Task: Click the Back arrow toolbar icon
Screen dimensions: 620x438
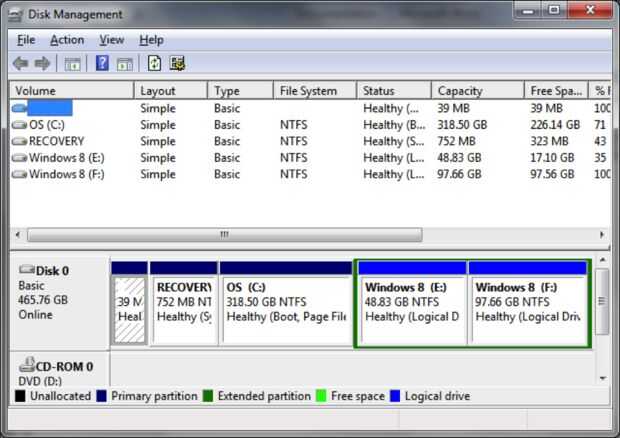Action: coord(21,63)
